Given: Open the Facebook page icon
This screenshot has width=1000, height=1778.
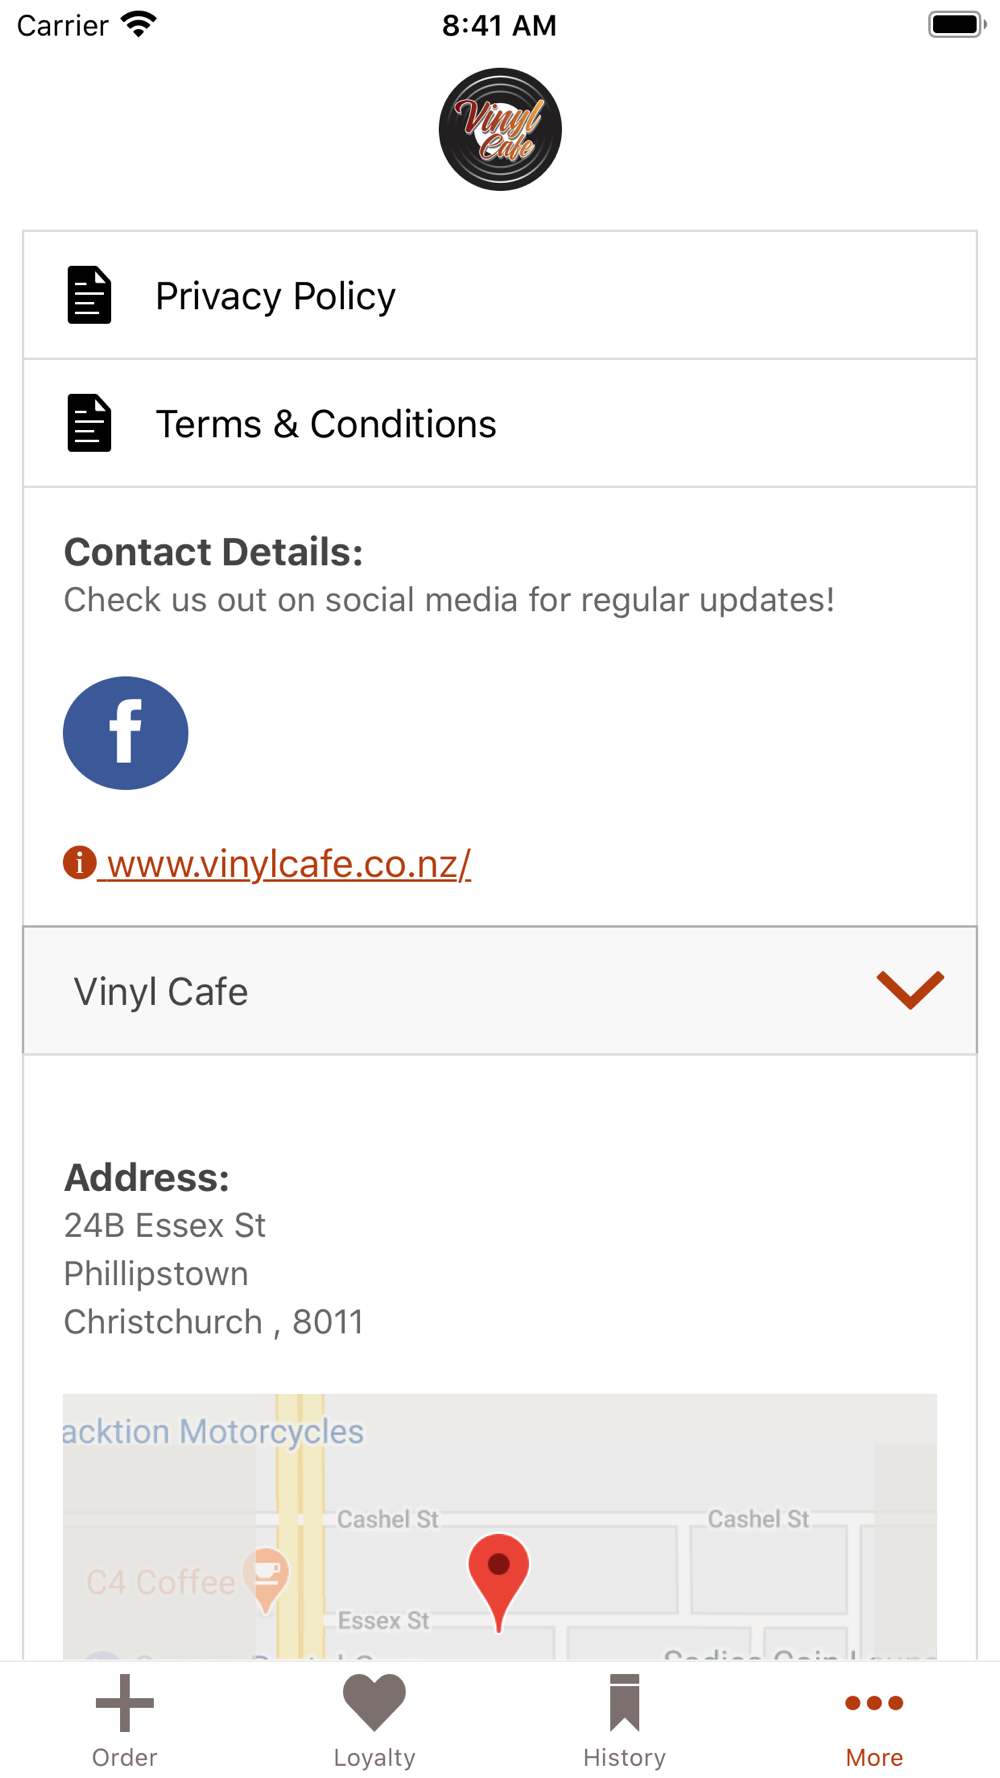Looking at the screenshot, I should pos(126,733).
